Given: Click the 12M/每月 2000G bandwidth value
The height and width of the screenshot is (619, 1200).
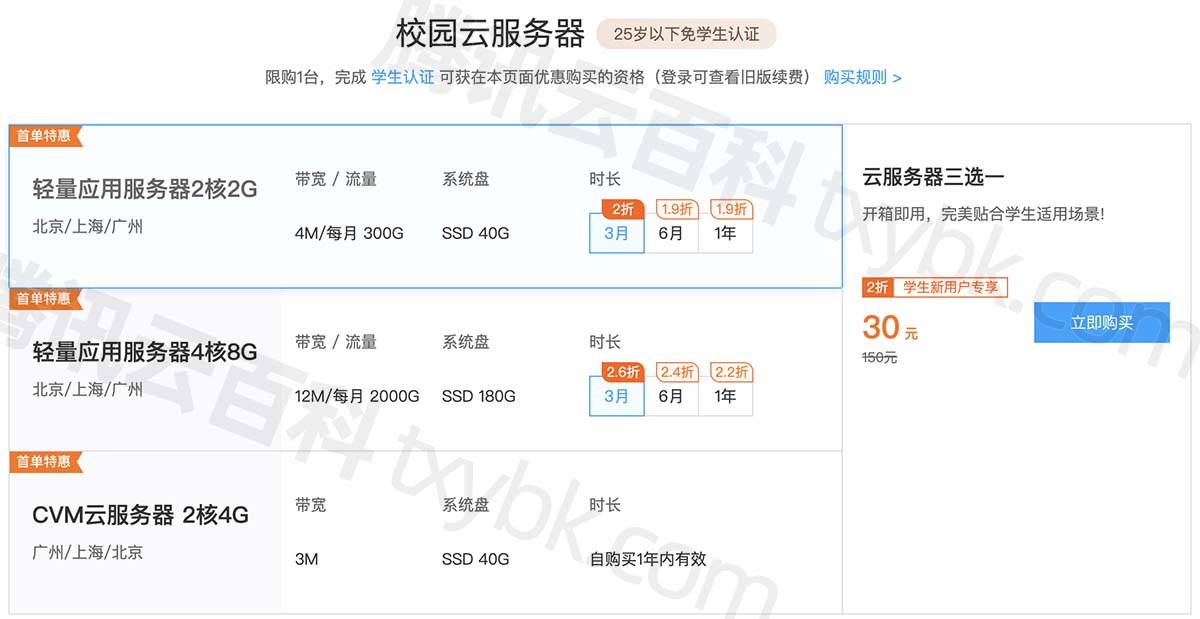Looking at the screenshot, I should click(357, 396).
